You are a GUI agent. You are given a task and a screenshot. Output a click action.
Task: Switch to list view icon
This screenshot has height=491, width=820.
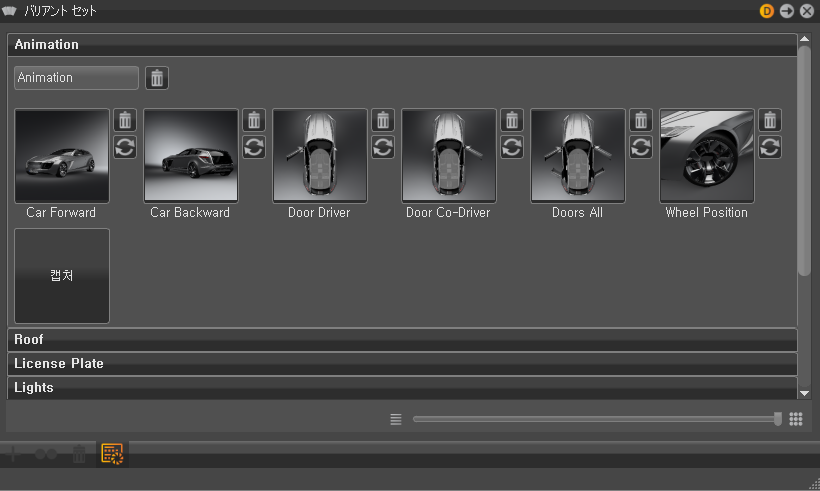396,419
